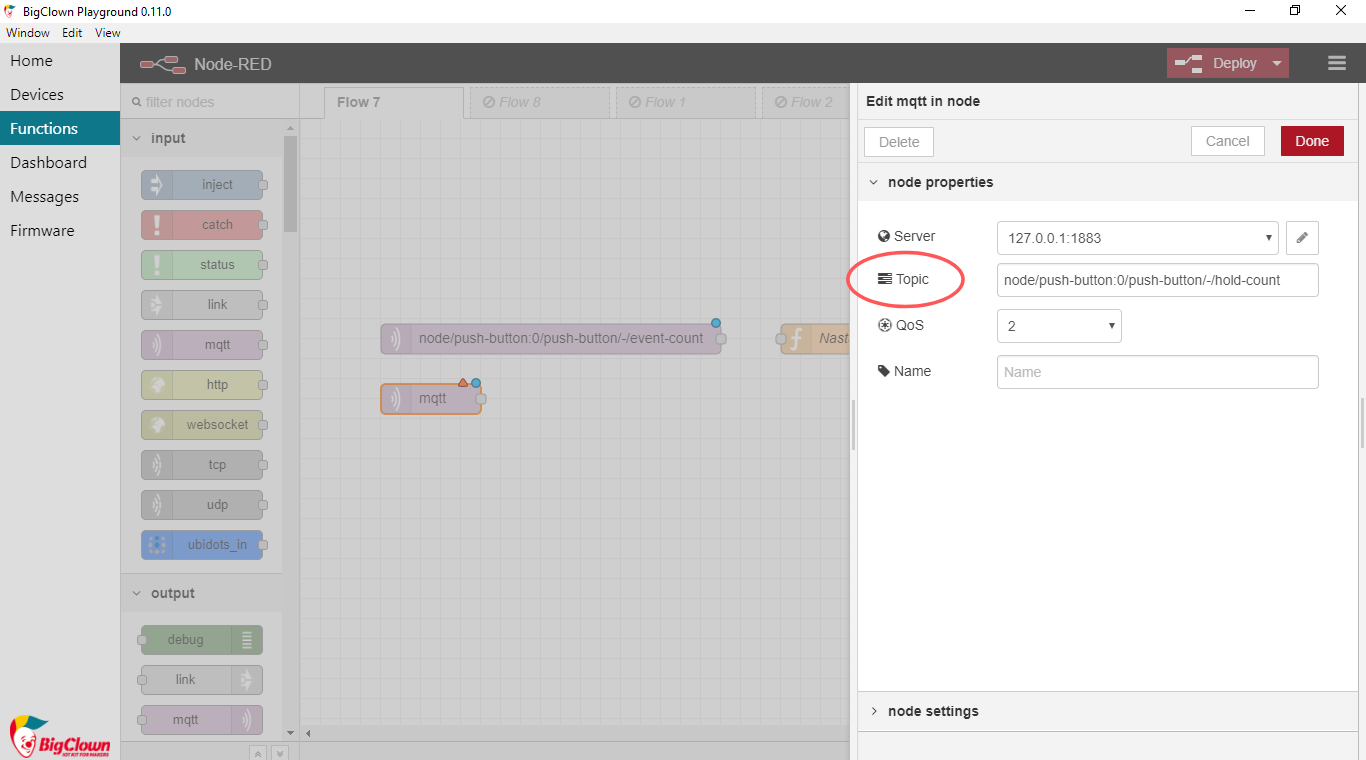Go to the Home page
Image resolution: width=1366 pixels, height=760 pixels.
60,61
